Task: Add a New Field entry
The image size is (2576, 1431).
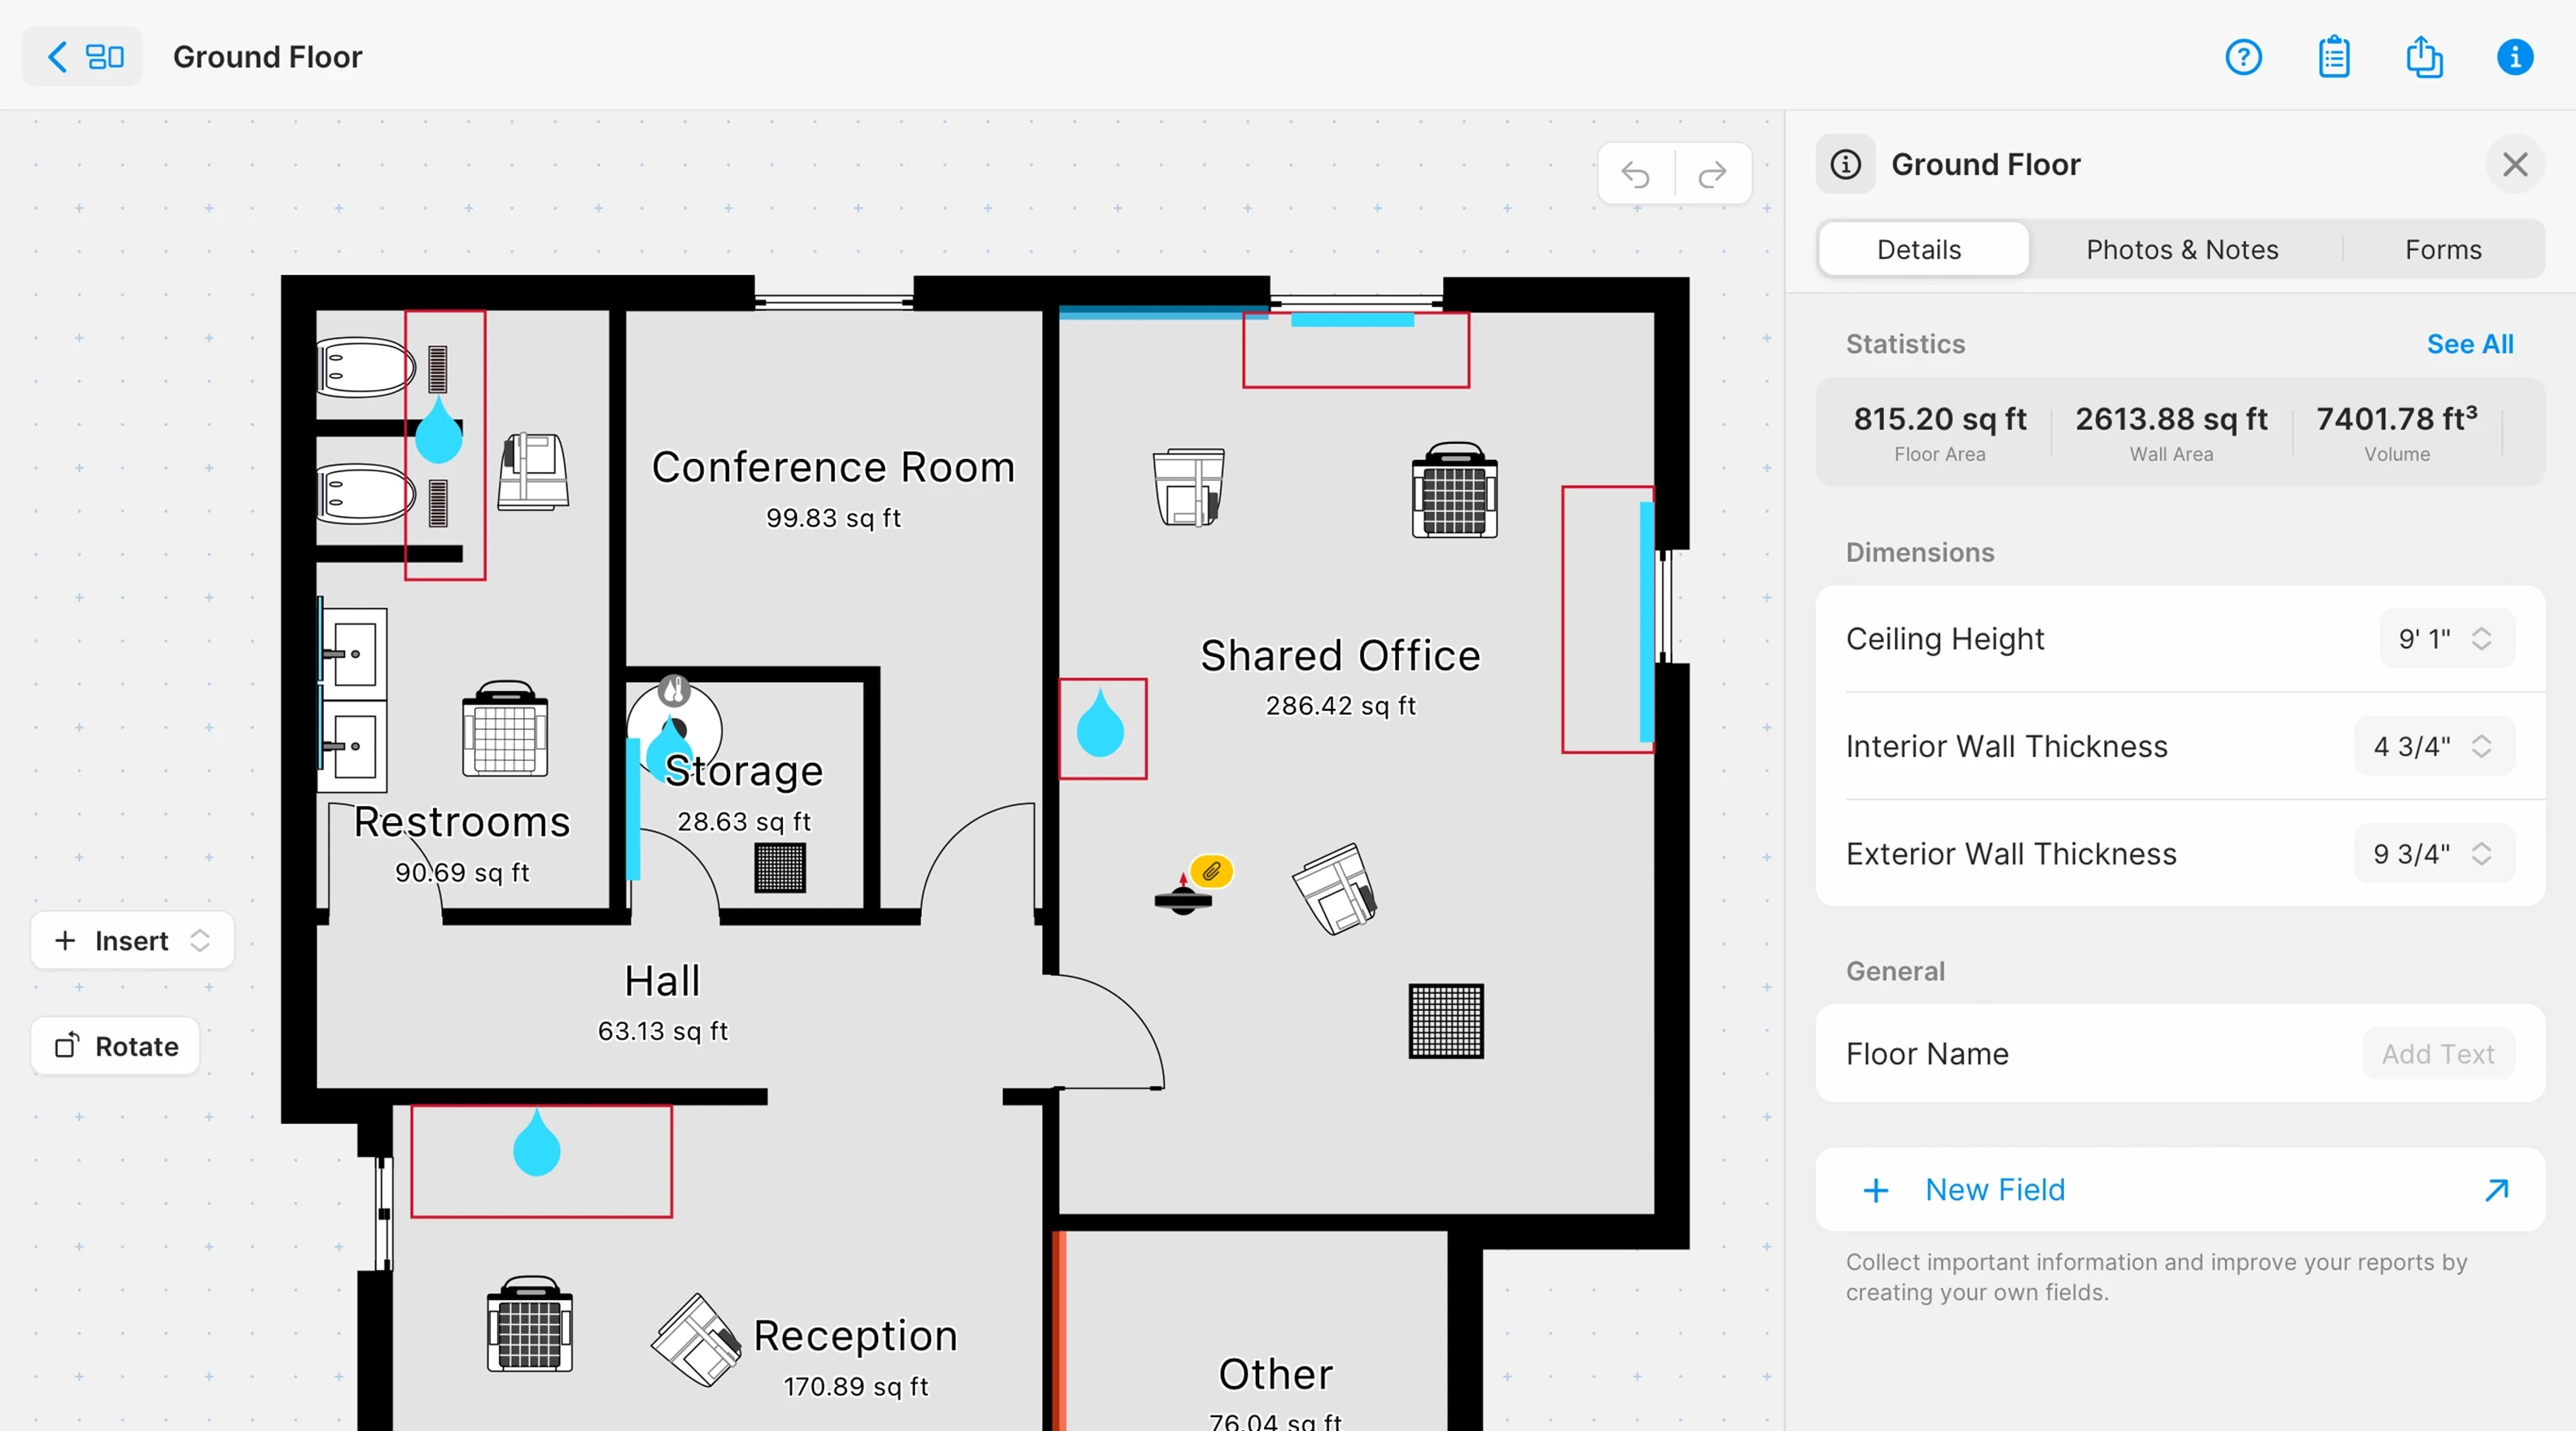Action: pyautogui.click(x=1994, y=1190)
